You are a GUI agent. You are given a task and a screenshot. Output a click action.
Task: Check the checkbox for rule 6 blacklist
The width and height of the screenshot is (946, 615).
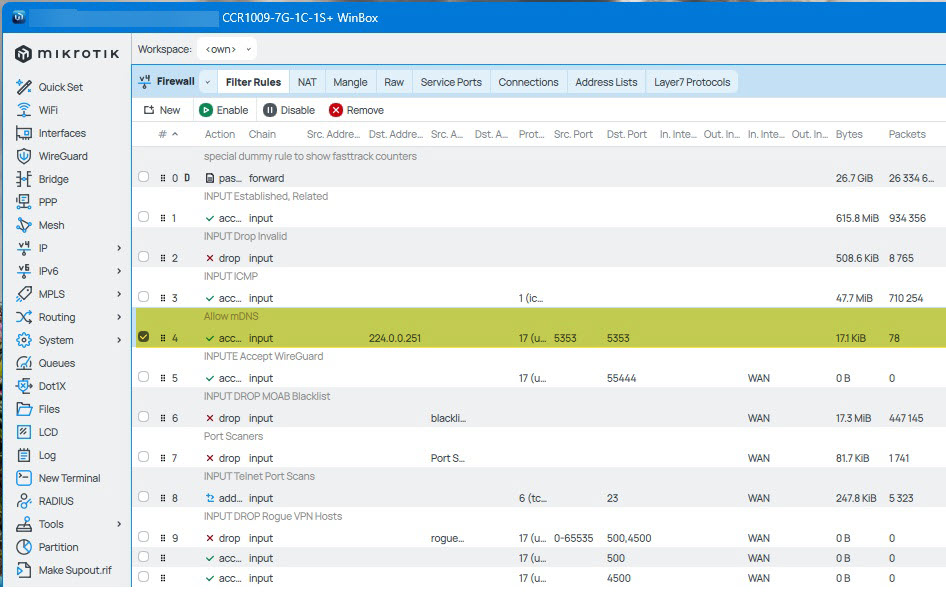(x=144, y=417)
